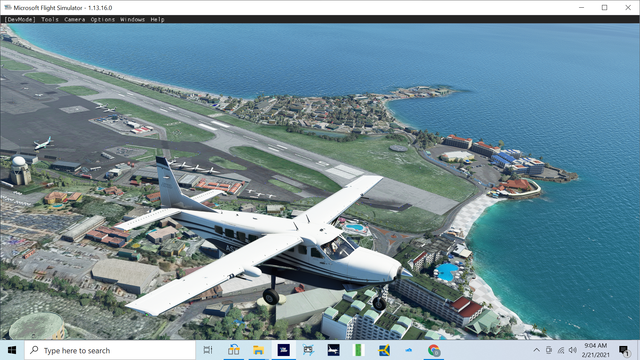
Task: Maximize the Flight Simulator window
Action: (604, 7)
